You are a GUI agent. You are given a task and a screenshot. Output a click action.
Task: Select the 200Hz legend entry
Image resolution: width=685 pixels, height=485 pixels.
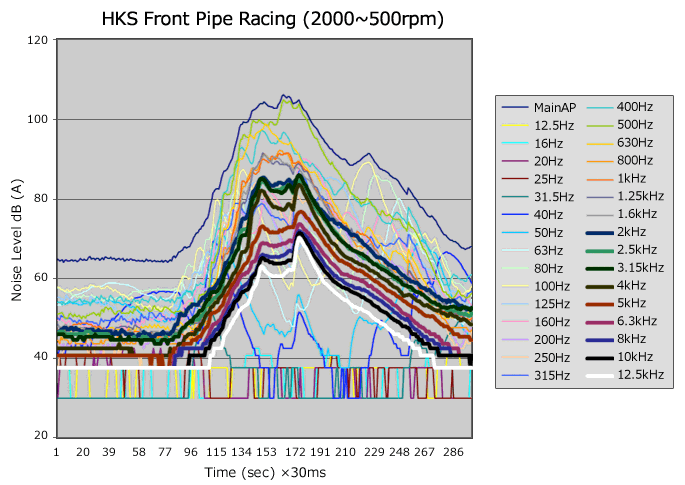click(x=536, y=340)
